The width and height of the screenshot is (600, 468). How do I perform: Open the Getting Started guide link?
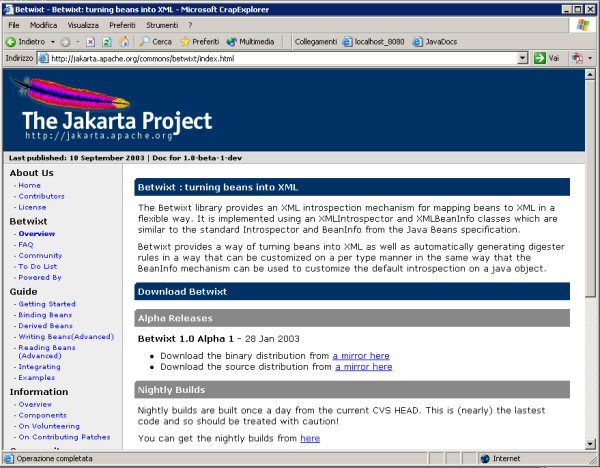point(47,304)
